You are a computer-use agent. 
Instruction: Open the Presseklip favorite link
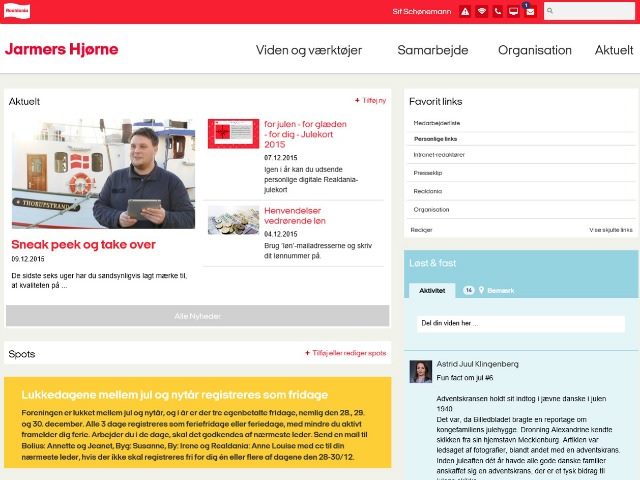427,173
